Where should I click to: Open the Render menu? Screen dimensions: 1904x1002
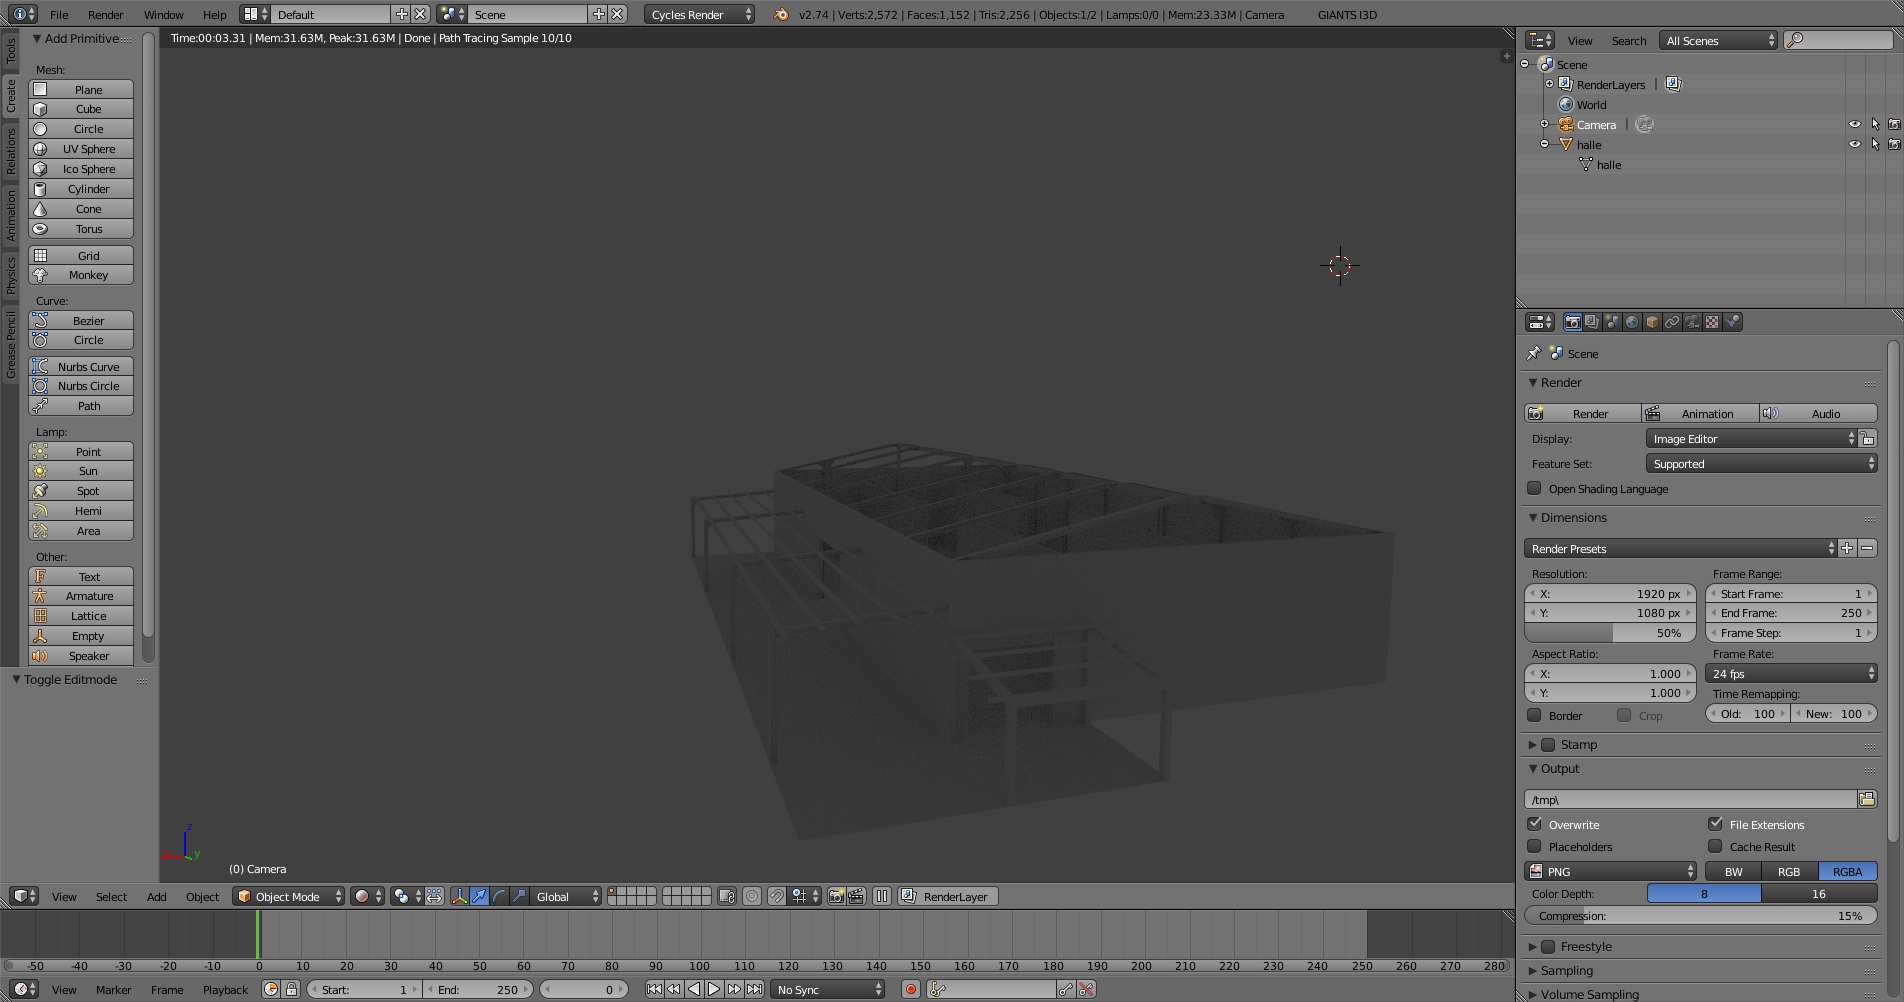pos(105,14)
